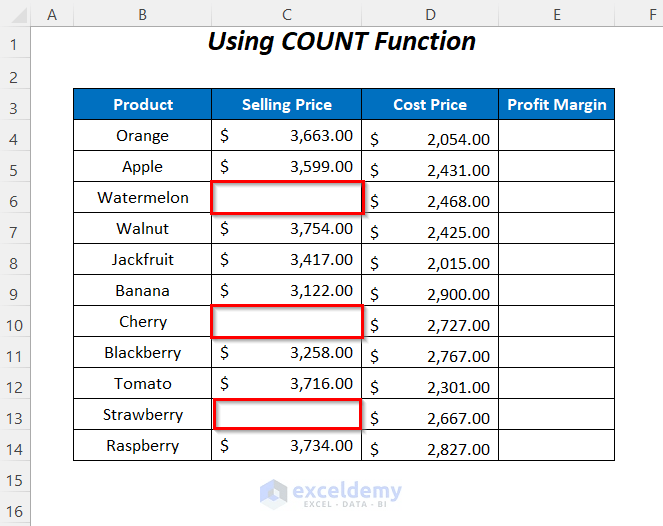Click Strawberry's empty selling price cell

pyautogui.click(x=287, y=414)
